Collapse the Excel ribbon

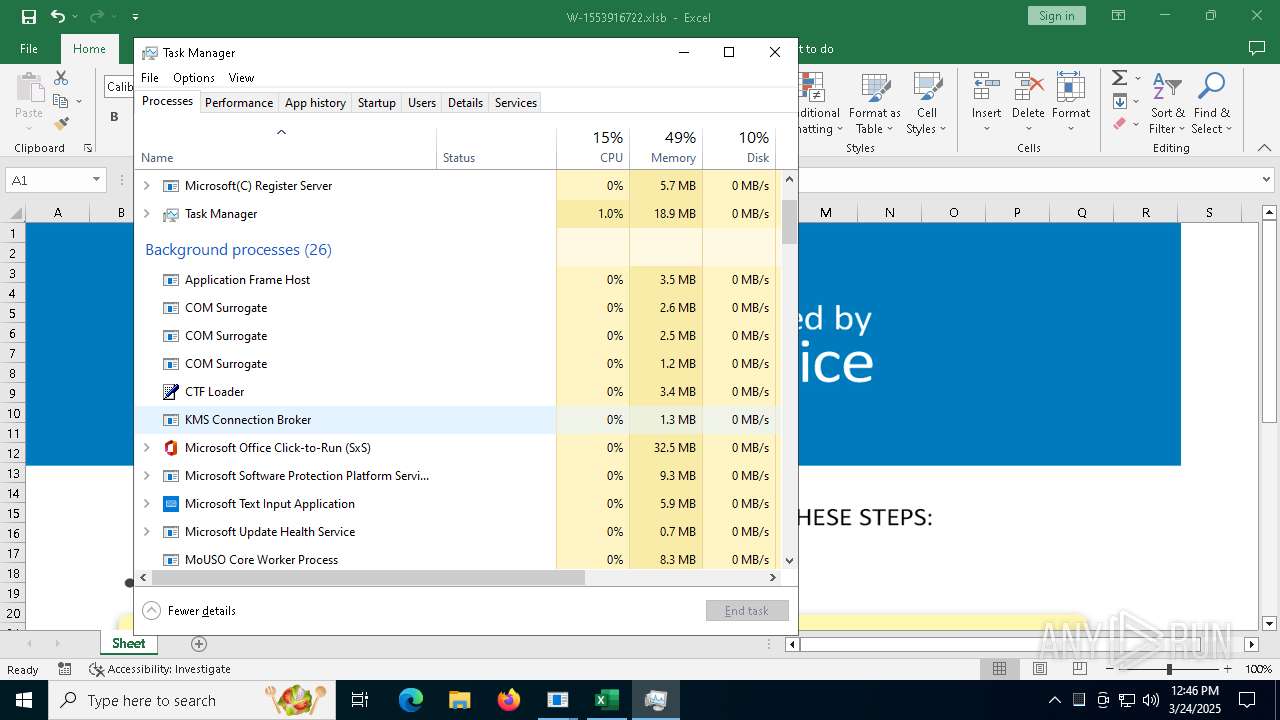coord(1265,148)
